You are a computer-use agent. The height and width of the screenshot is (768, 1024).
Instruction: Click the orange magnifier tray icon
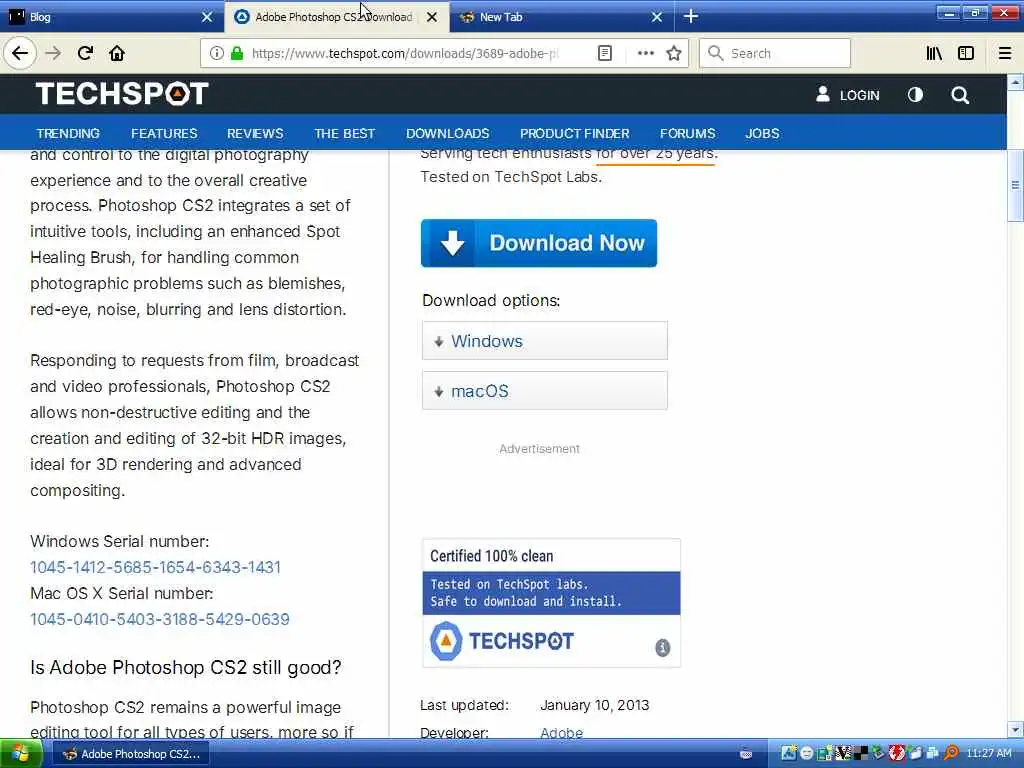pos(952,754)
